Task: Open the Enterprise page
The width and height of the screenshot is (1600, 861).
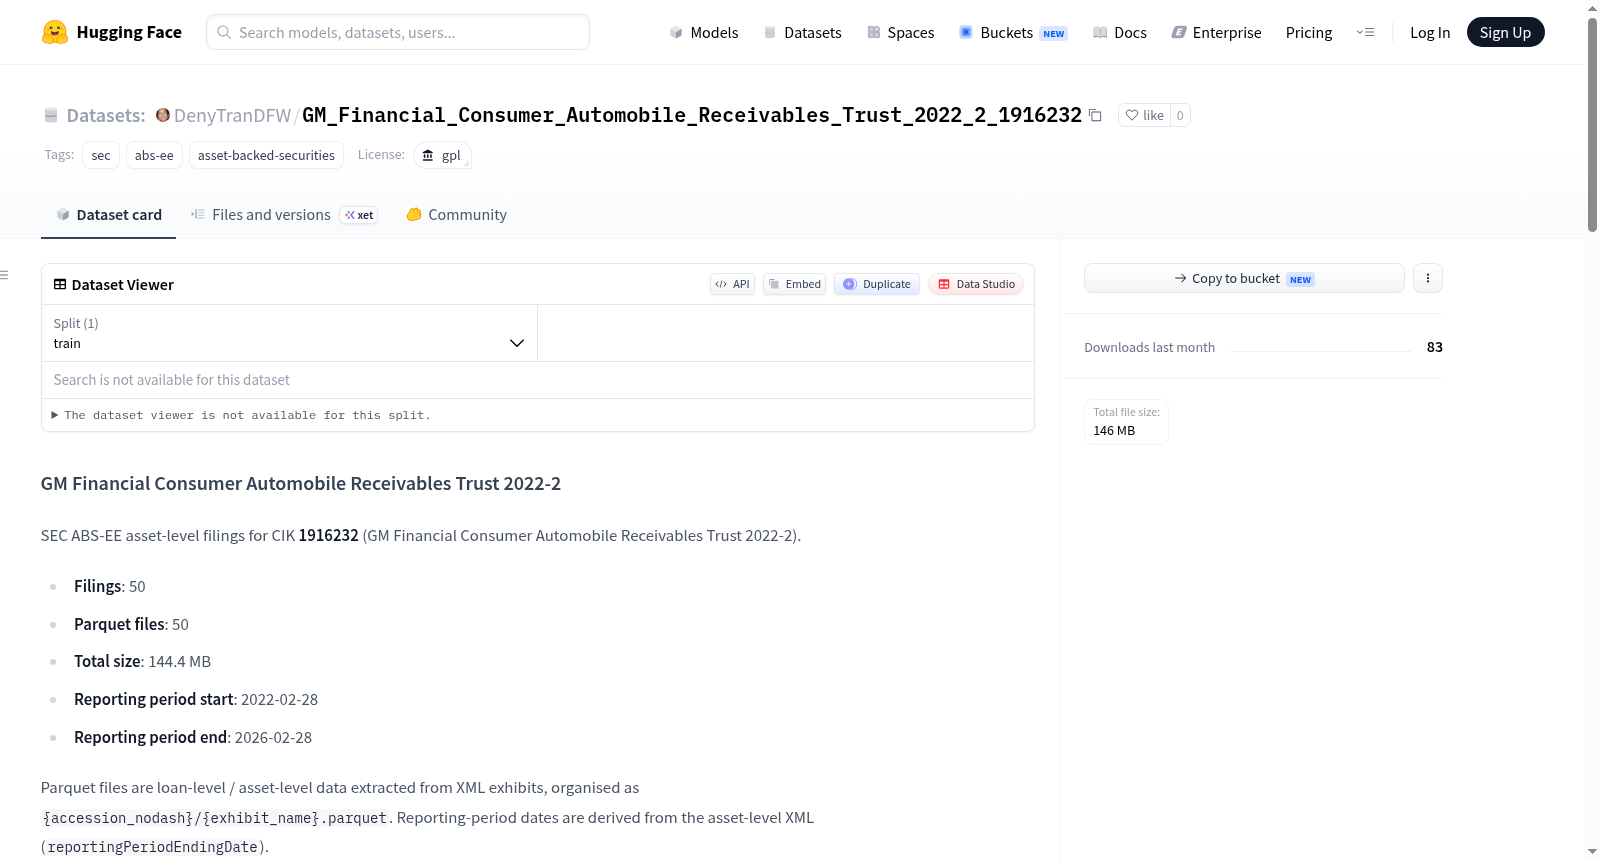Action: click(x=1216, y=32)
